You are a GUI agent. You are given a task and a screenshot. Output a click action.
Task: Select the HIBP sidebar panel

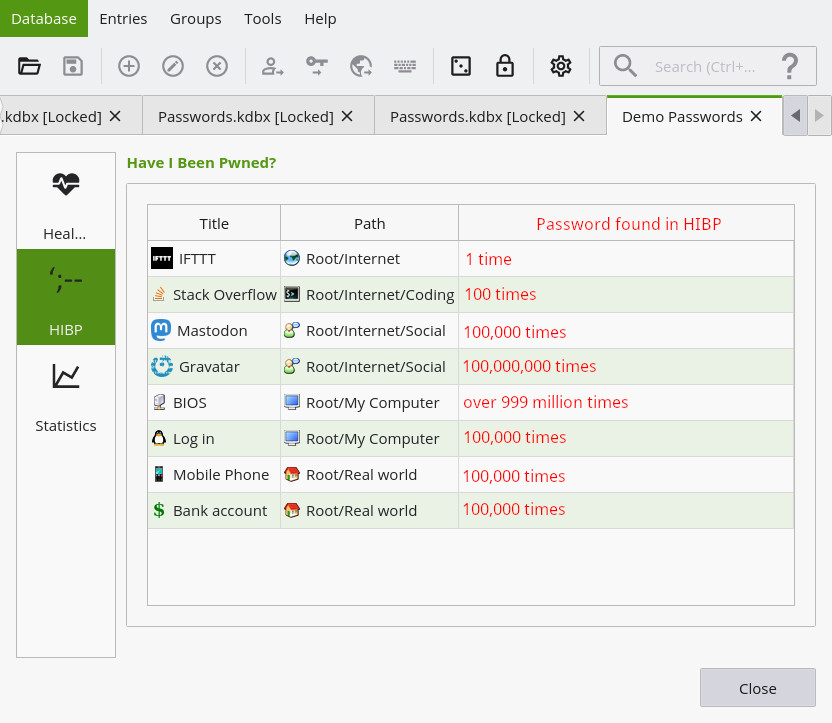coord(66,297)
